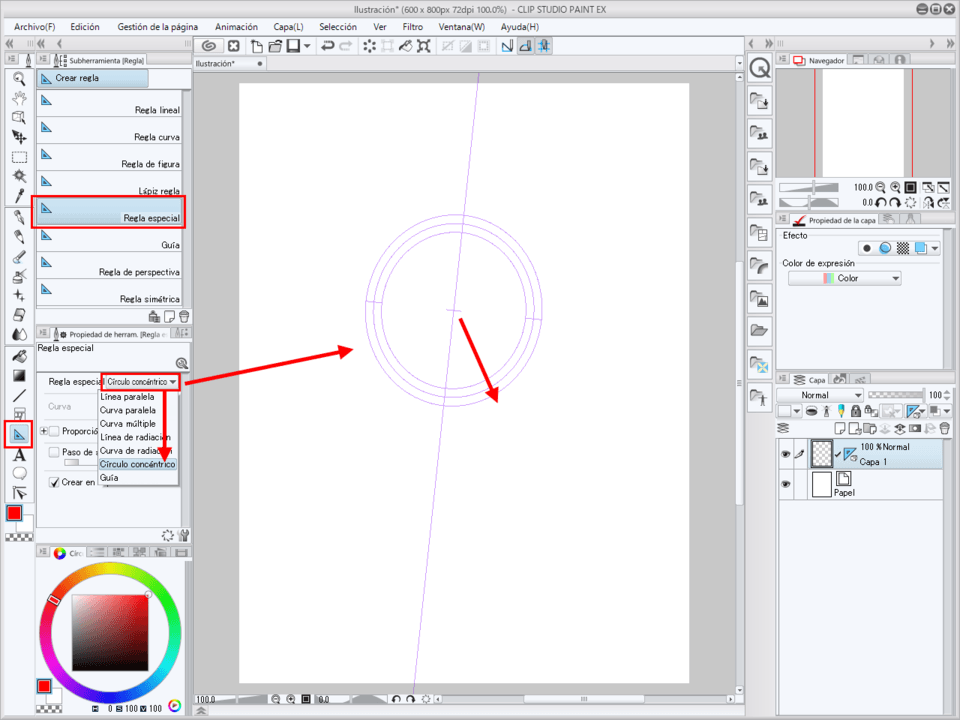Select the Regla de perspectiva subtool
Screen dimensions: 960x720
[110, 264]
